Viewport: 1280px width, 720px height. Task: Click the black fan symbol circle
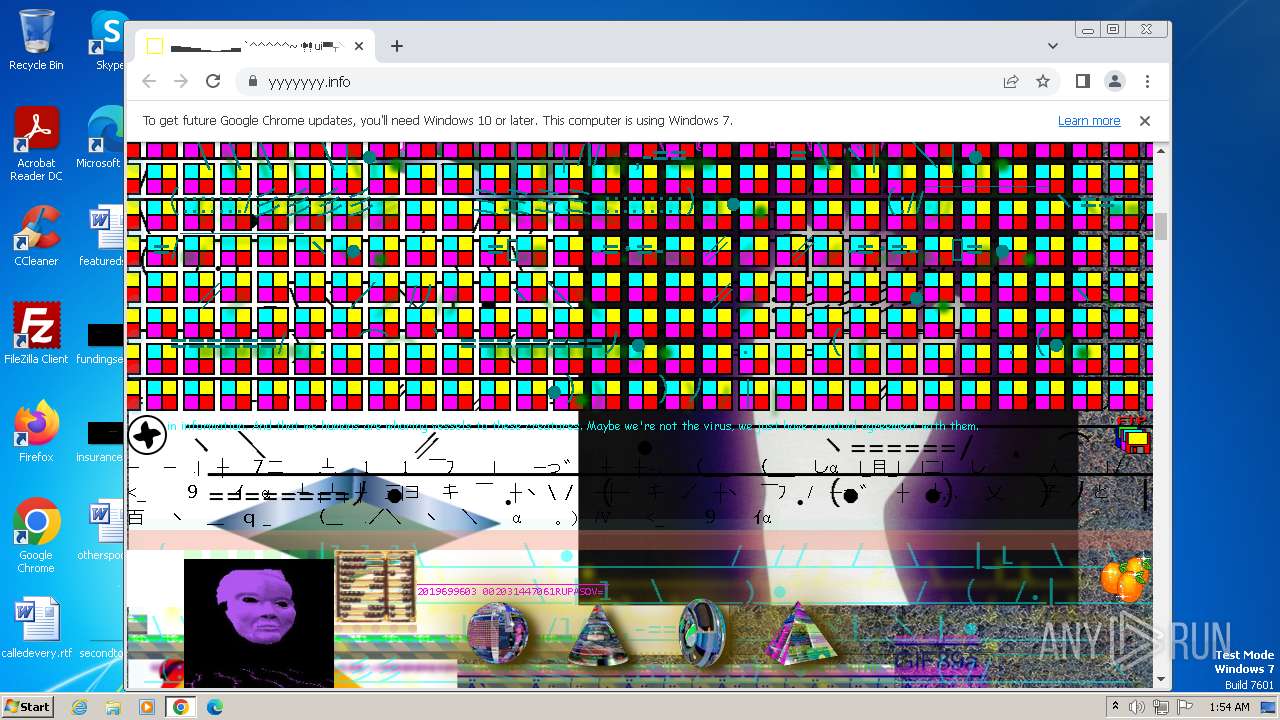pos(147,435)
